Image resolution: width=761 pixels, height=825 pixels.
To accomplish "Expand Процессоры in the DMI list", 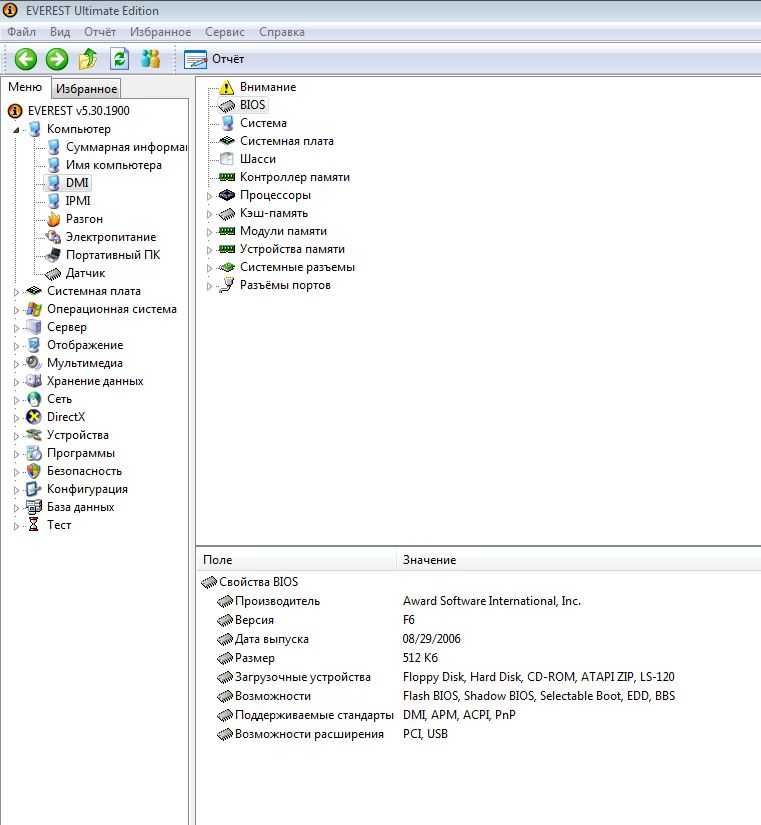I will click(209, 196).
